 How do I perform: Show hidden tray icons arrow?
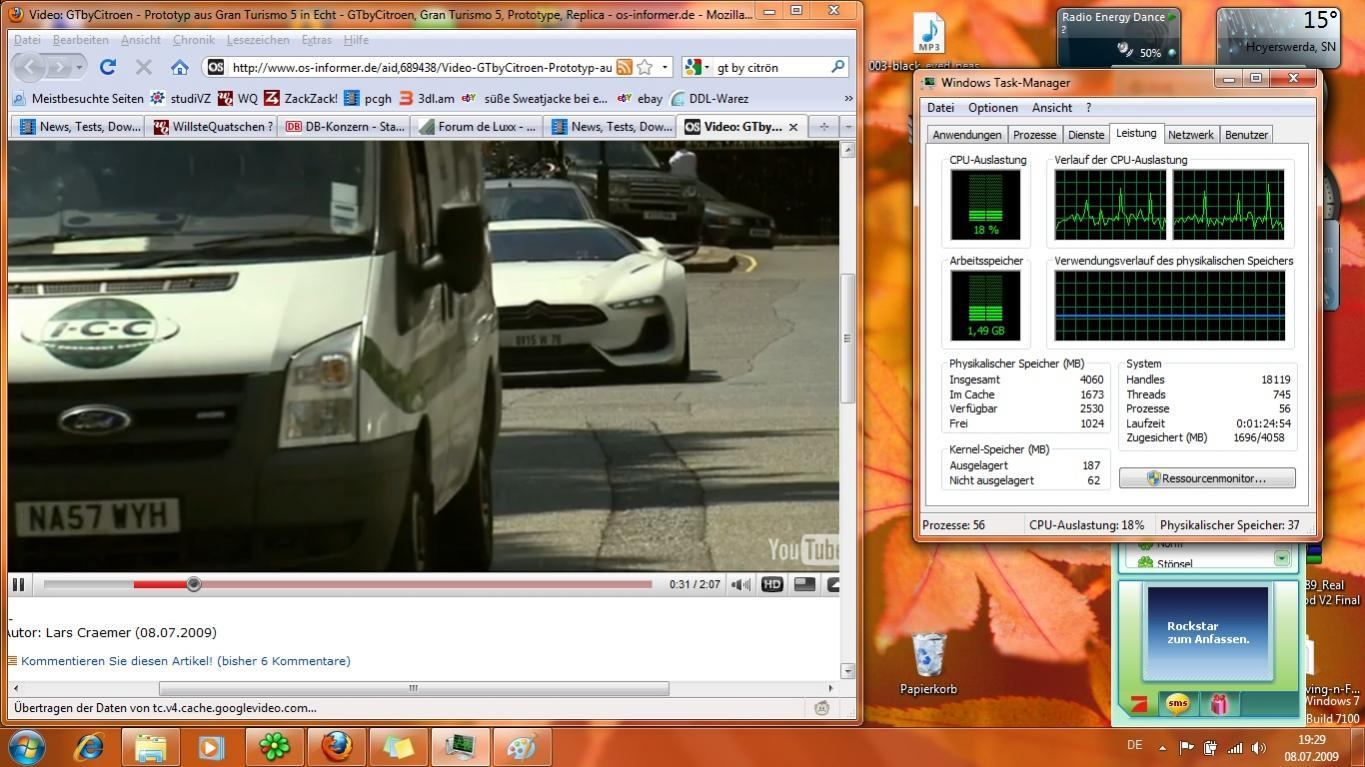point(1162,747)
